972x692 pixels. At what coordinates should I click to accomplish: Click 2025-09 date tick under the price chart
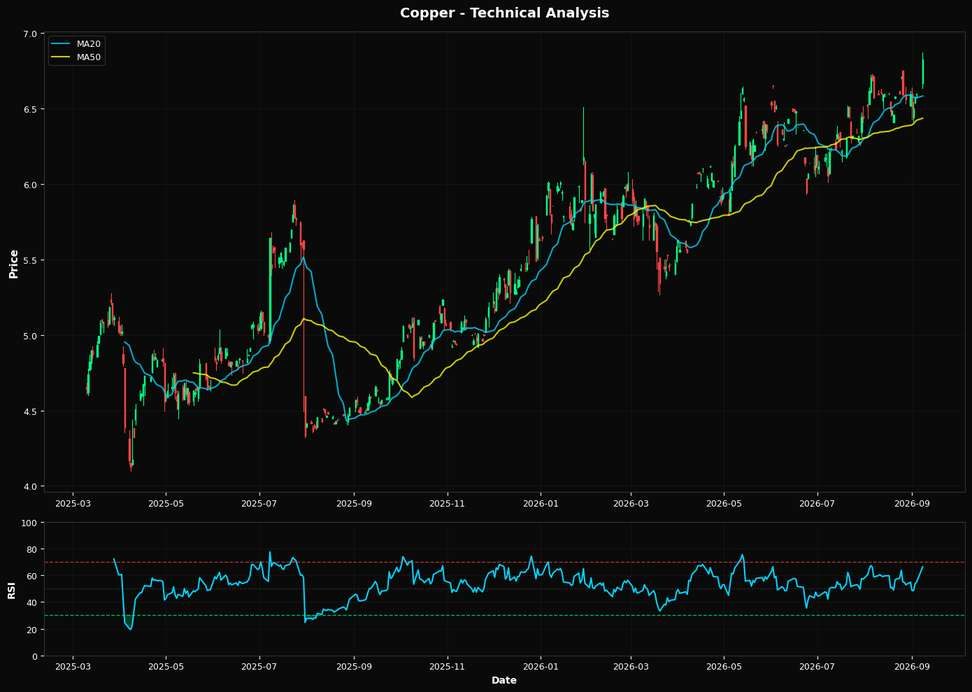tap(354, 504)
